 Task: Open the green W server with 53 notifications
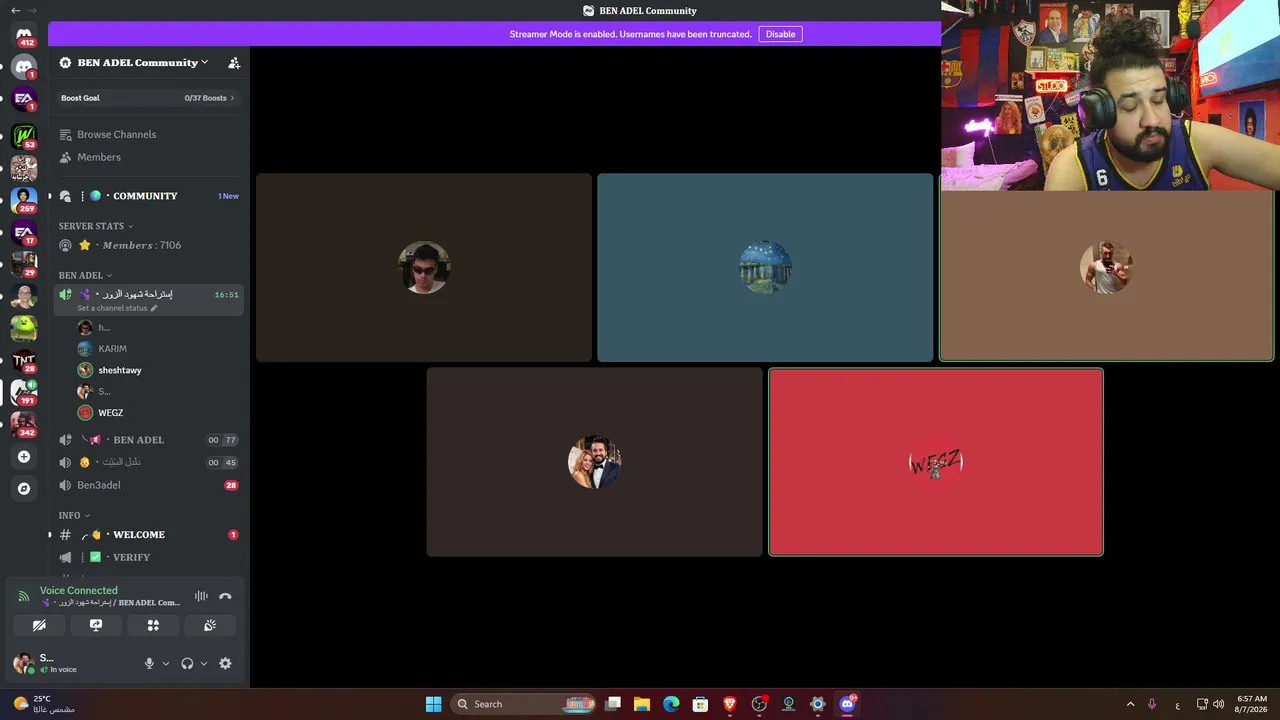point(24,135)
